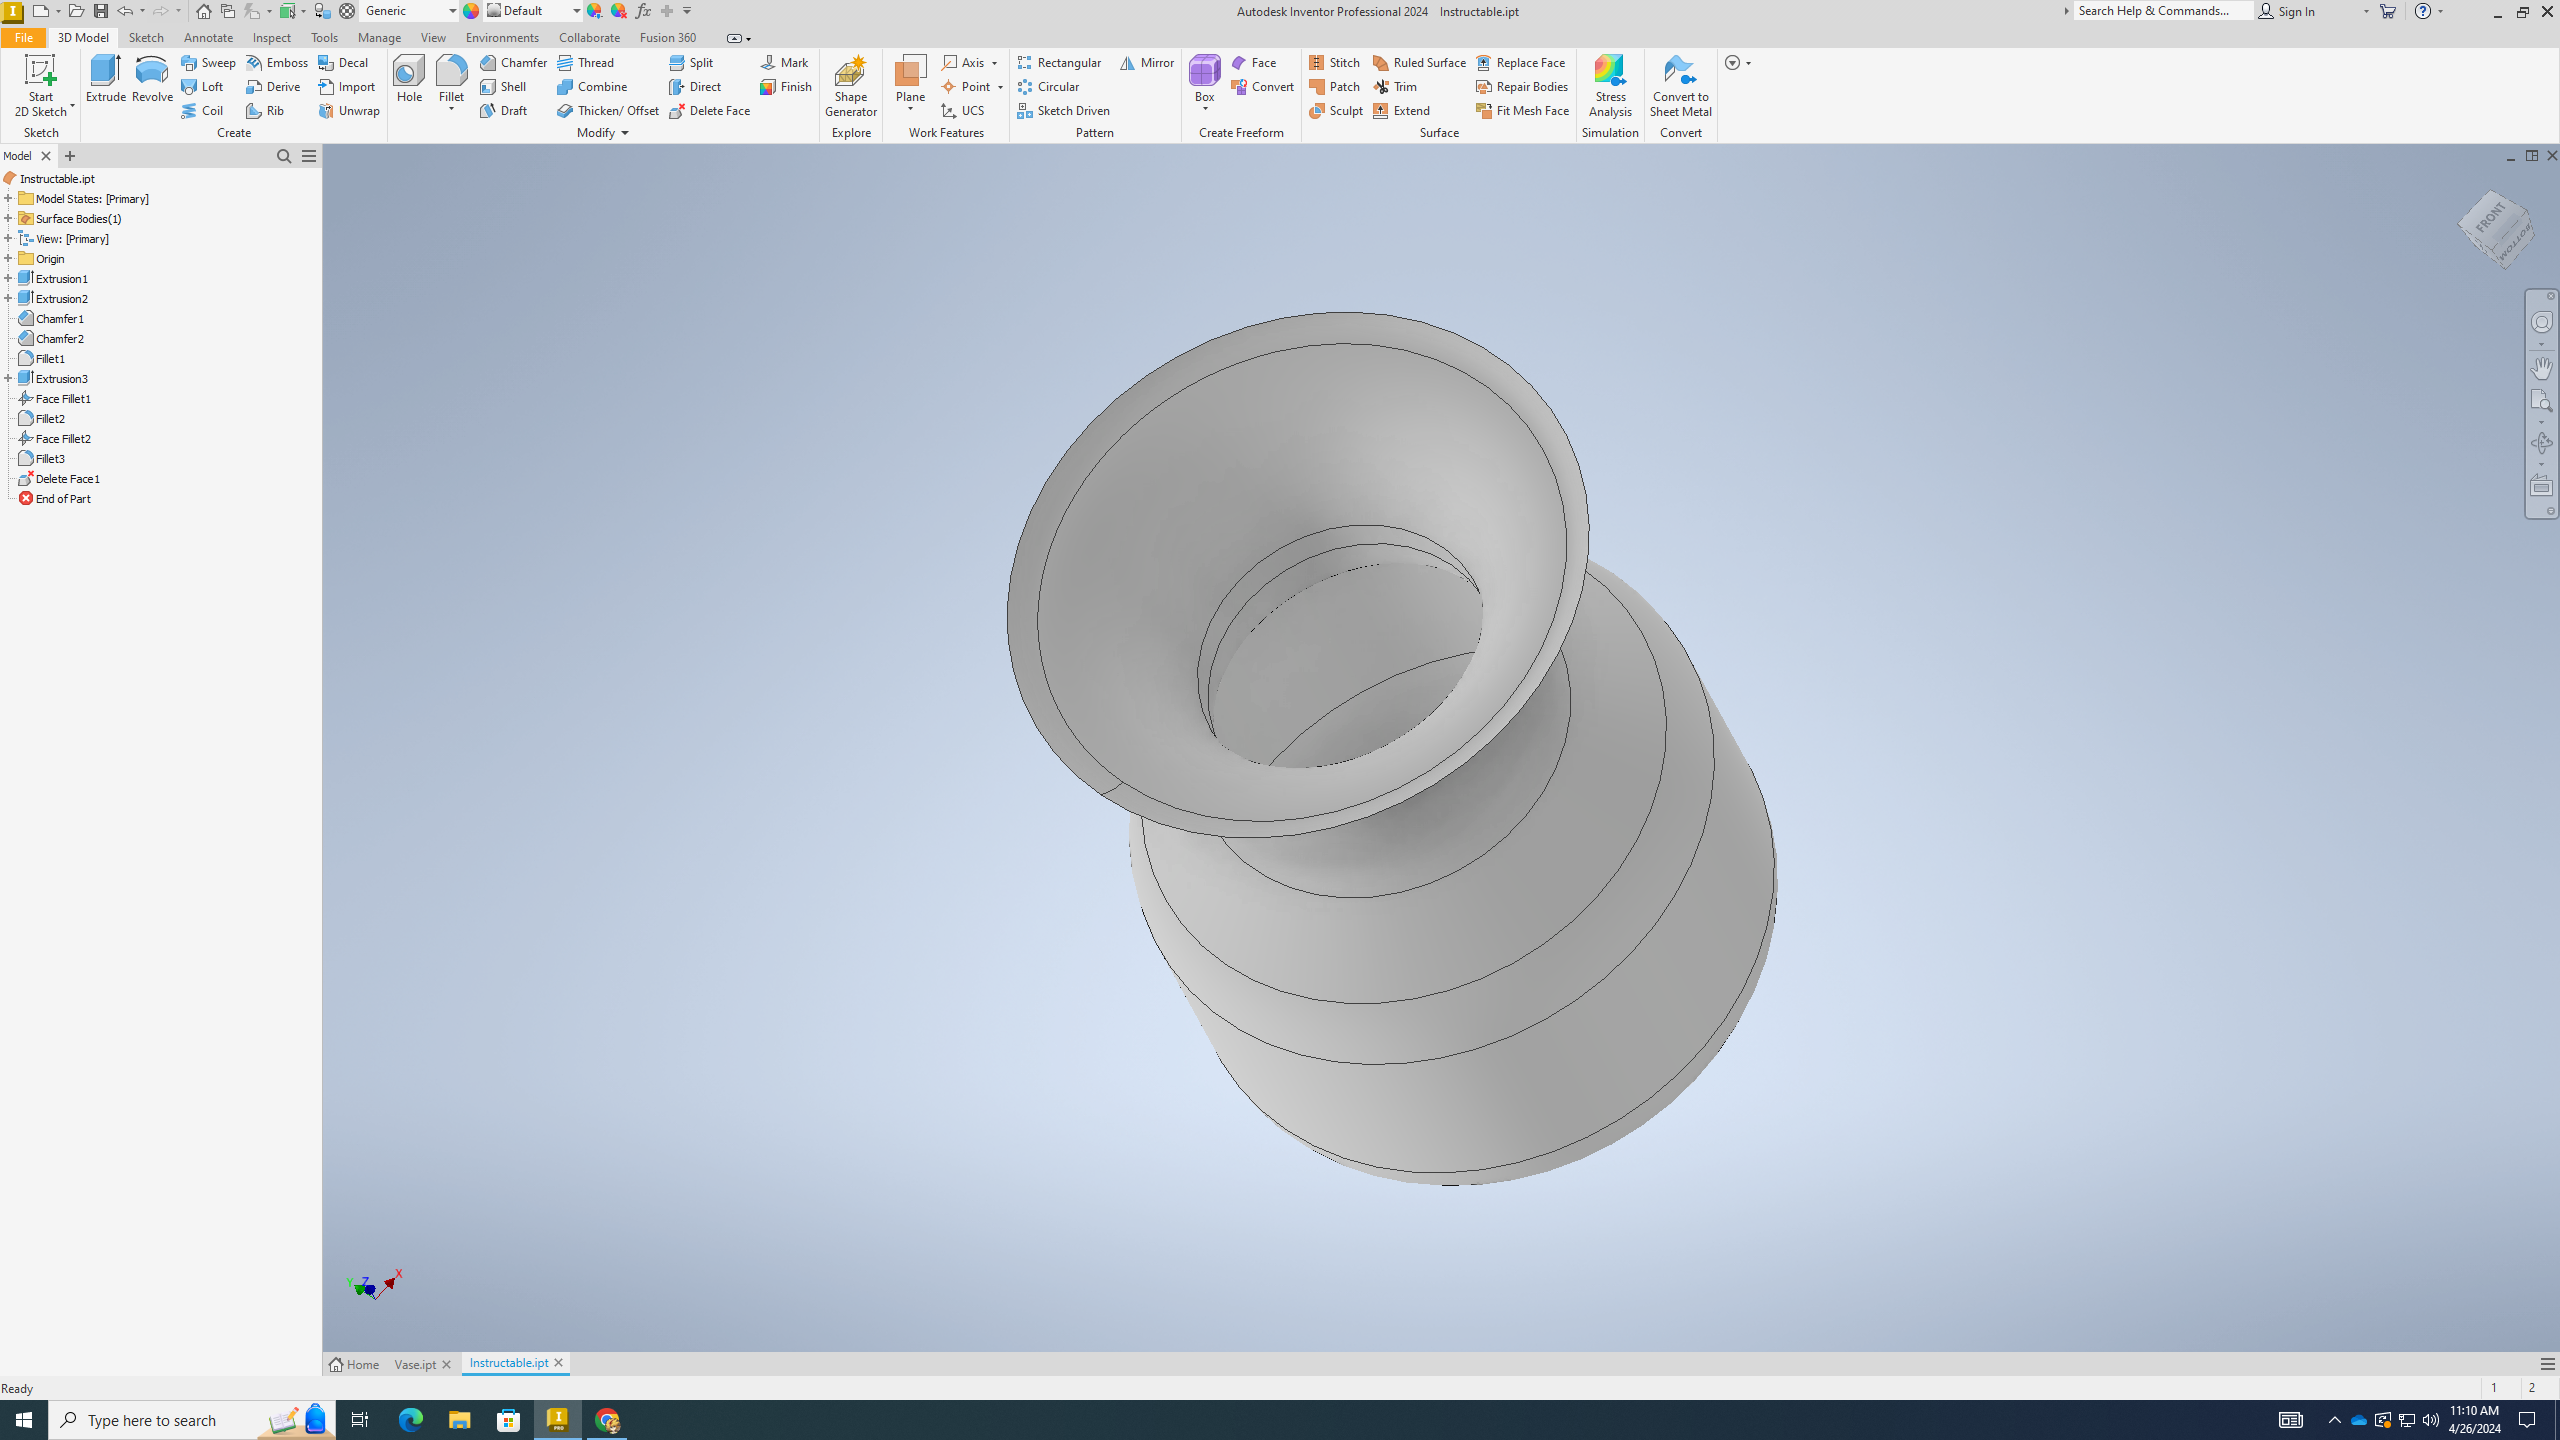Use the Thread tool
This screenshot has height=1440, width=2560.
tap(586, 62)
